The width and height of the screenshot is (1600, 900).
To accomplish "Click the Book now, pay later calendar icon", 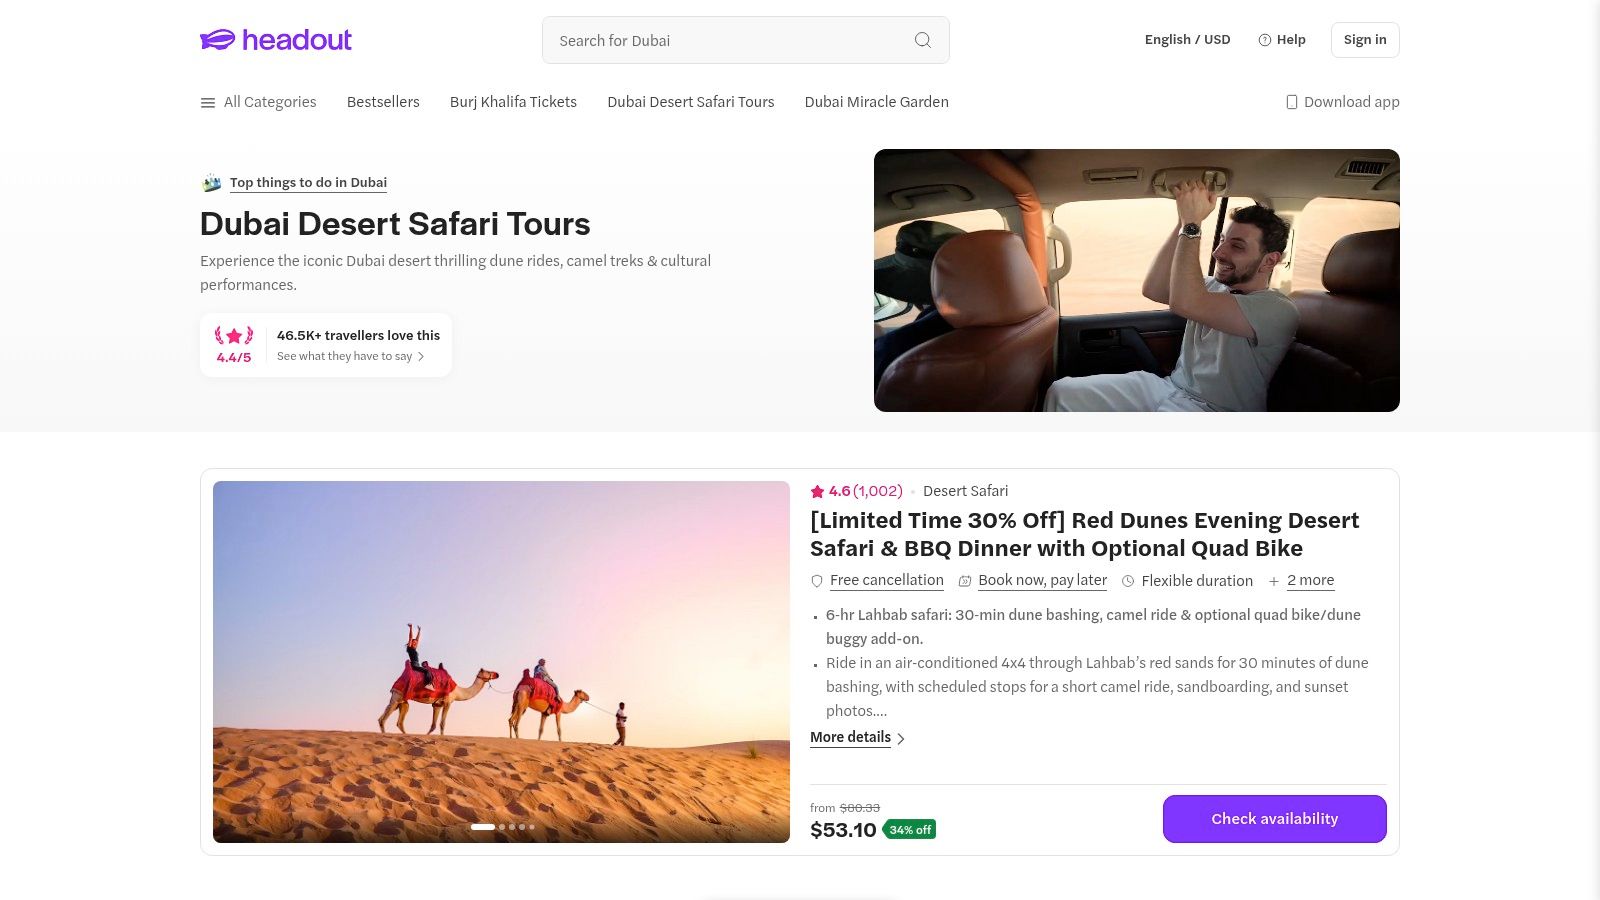I will (964, 580).
